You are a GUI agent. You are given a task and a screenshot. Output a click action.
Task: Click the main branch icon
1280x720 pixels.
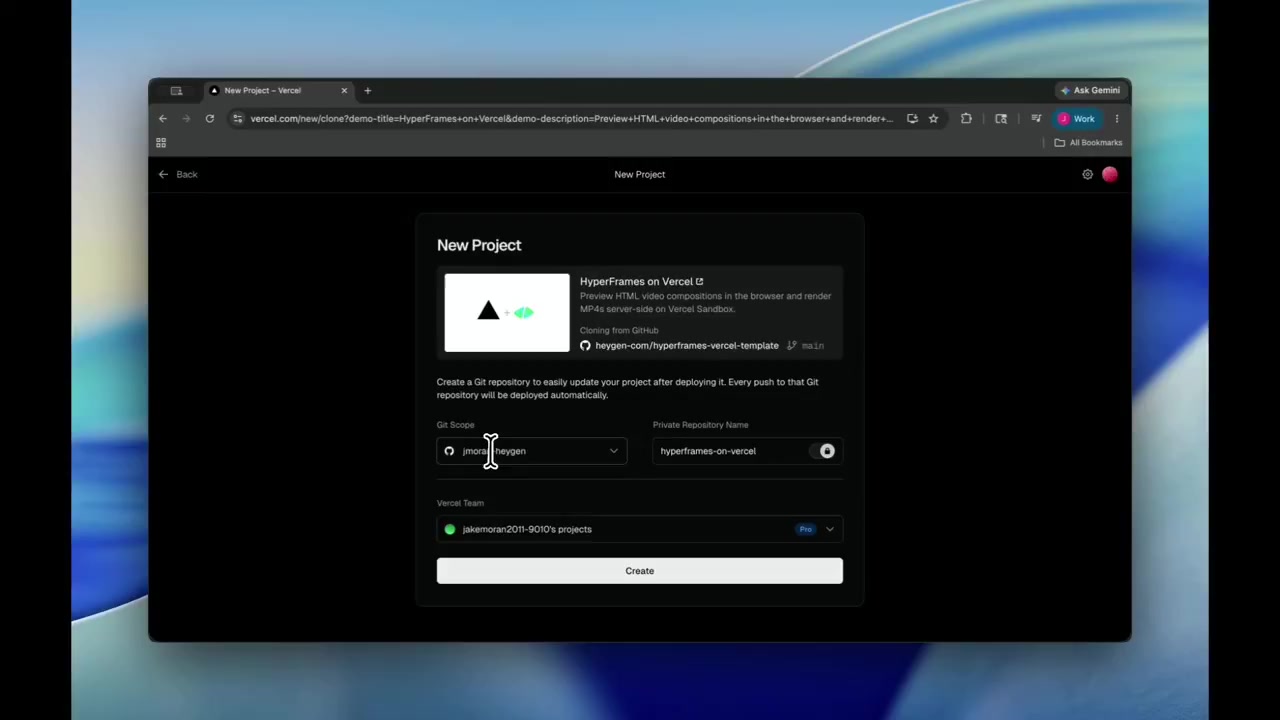coord(791,345)
